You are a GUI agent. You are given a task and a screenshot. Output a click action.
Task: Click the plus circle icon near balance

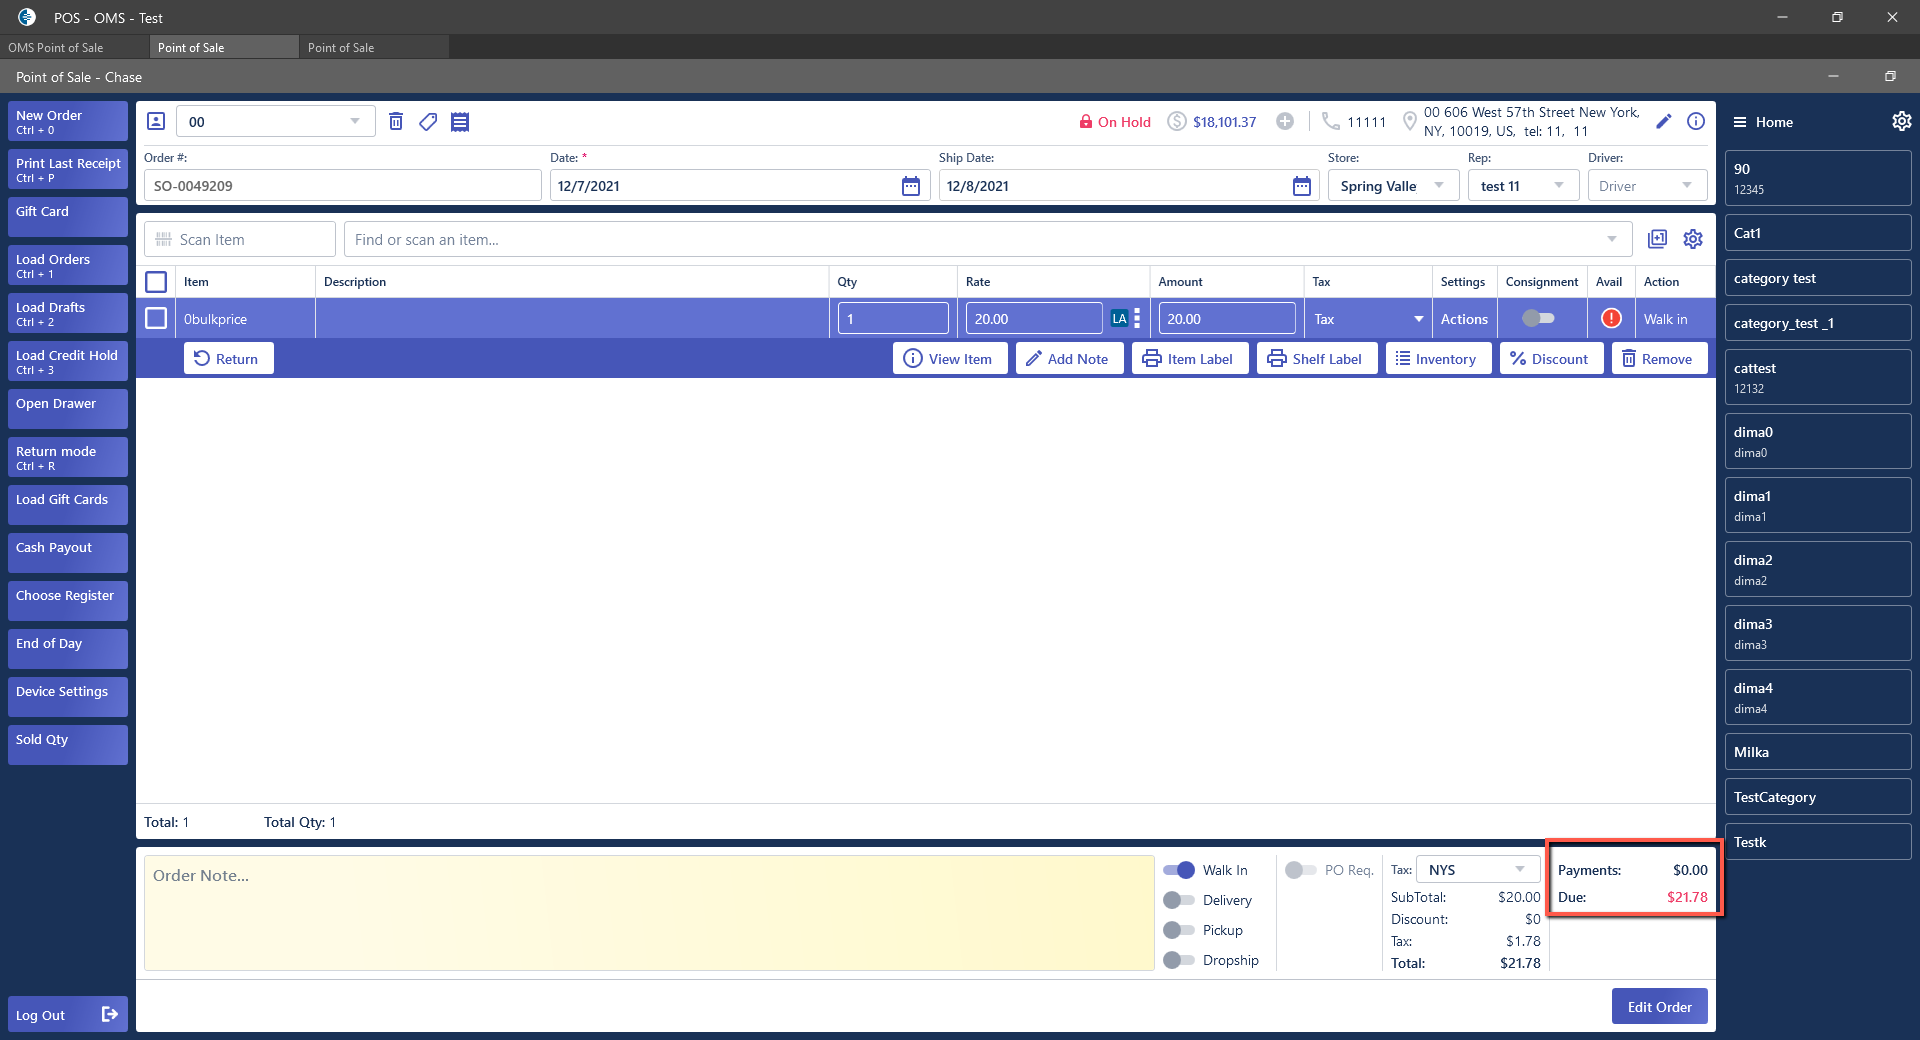click(1285, 121)
